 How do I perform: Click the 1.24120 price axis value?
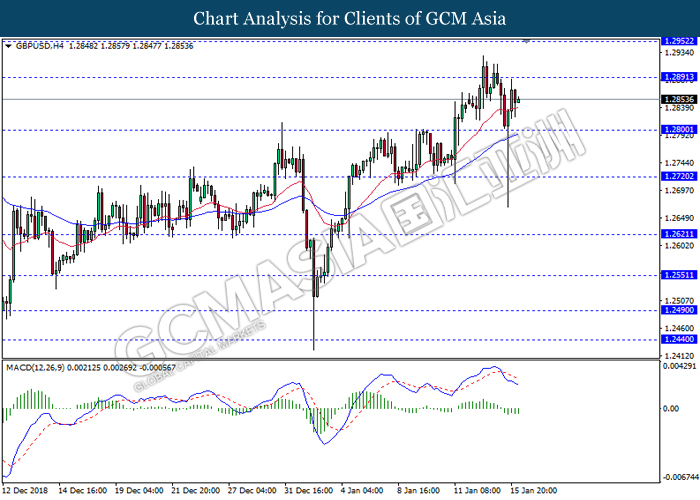pos(679,356)
